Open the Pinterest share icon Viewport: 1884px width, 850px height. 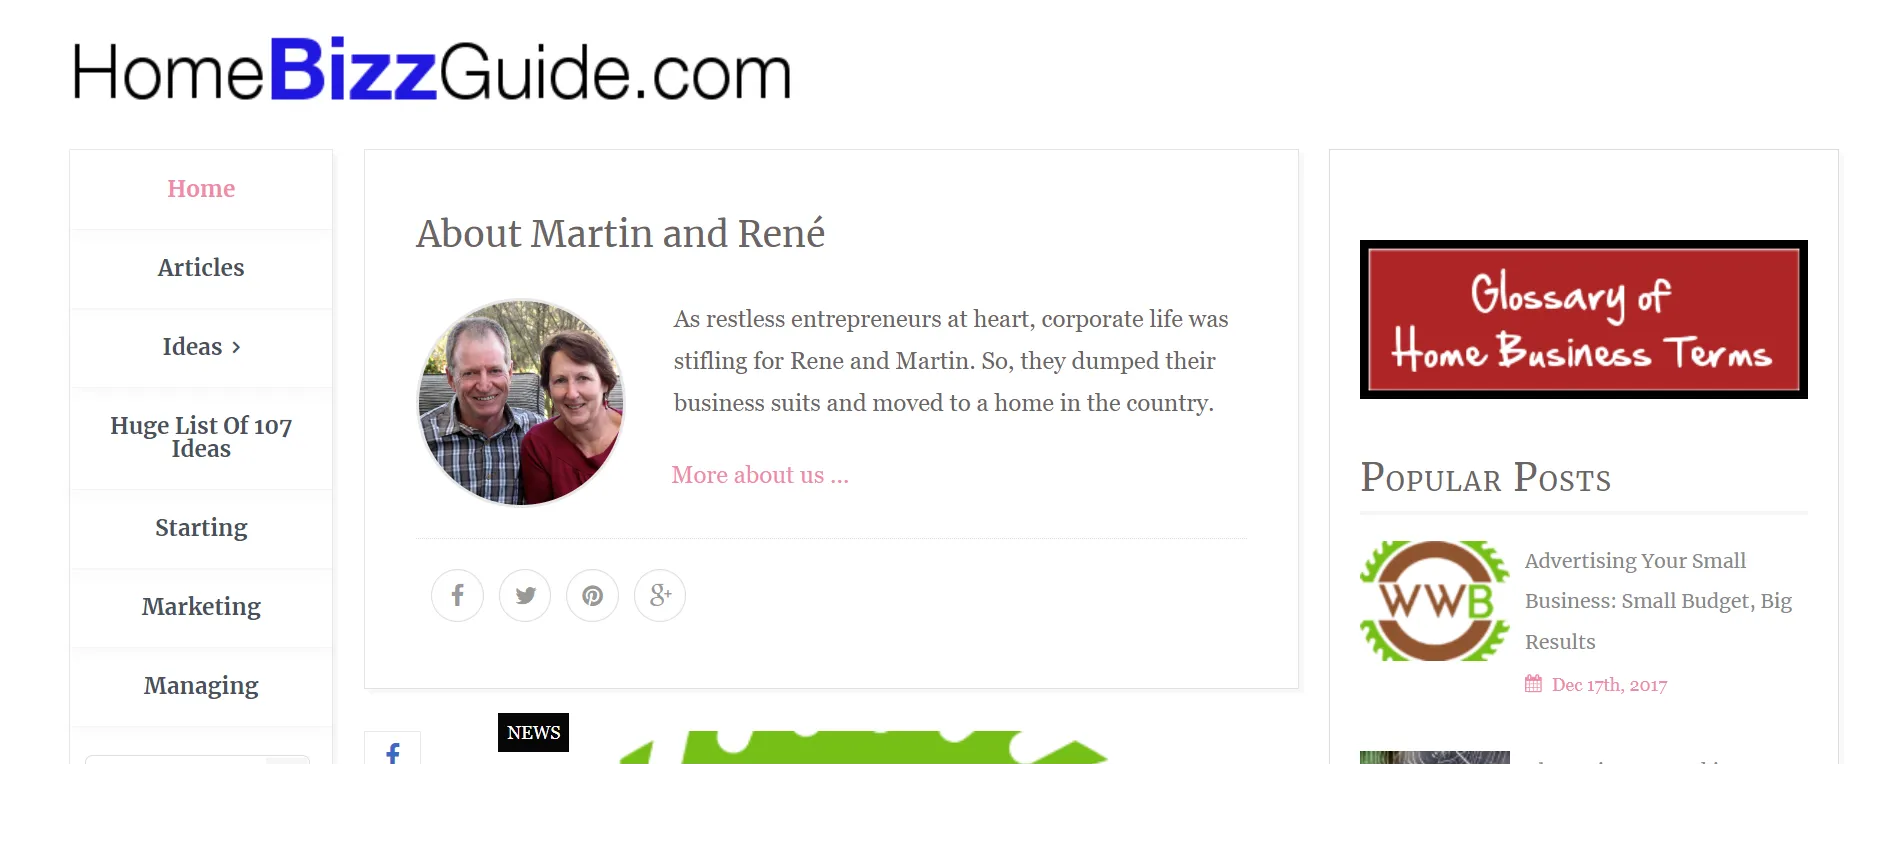(x=592, y=595)
